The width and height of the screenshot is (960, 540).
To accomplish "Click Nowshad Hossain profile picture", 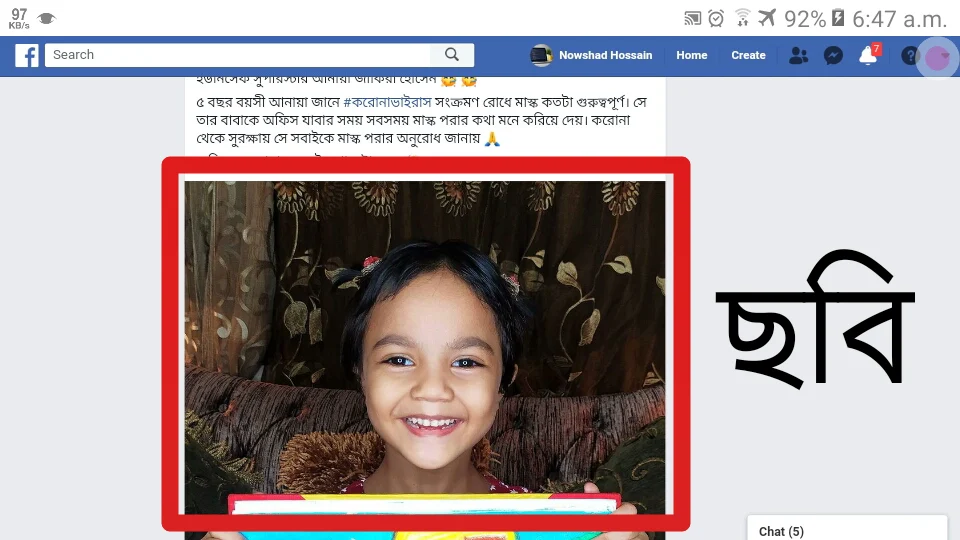I will [x=541, y=55].
